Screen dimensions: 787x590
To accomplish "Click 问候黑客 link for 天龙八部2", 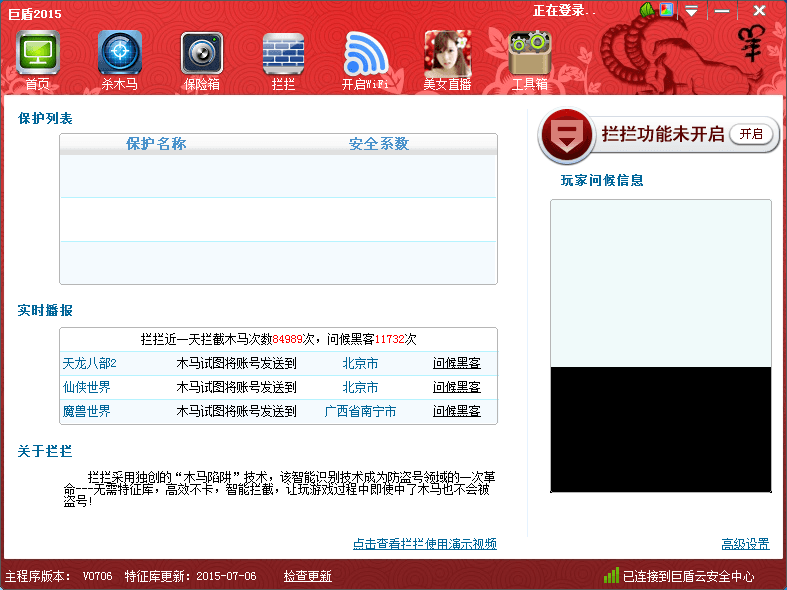I will [x=456, y=363].
